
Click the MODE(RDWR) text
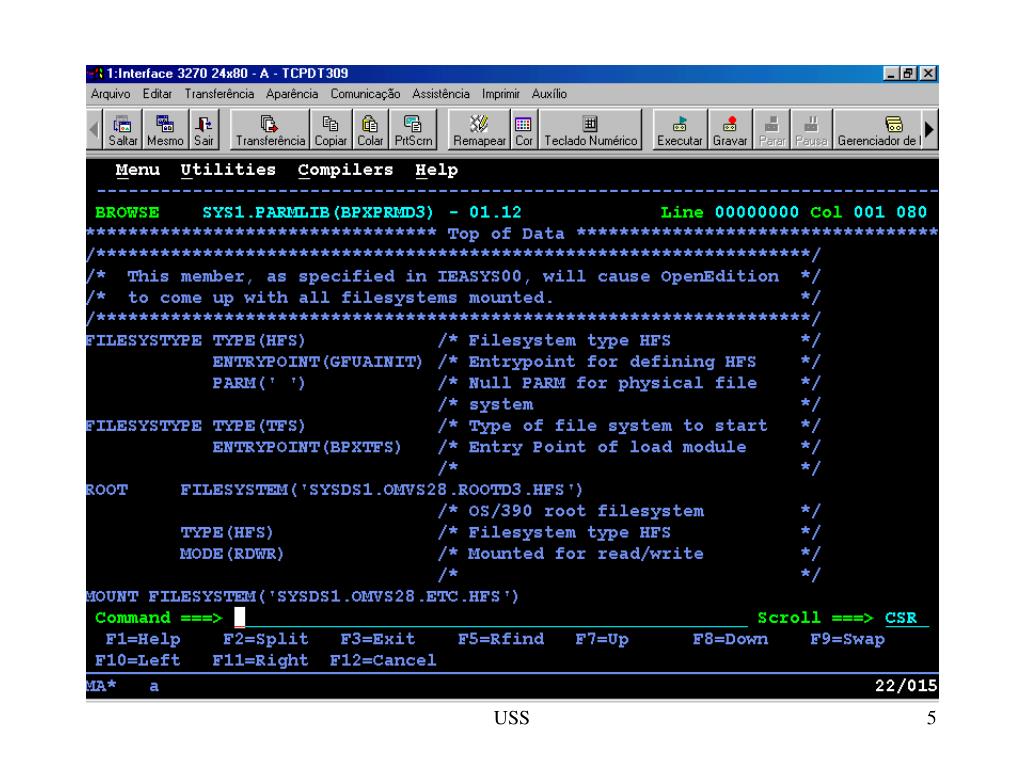pyautogui.click(x=232, y=554)
